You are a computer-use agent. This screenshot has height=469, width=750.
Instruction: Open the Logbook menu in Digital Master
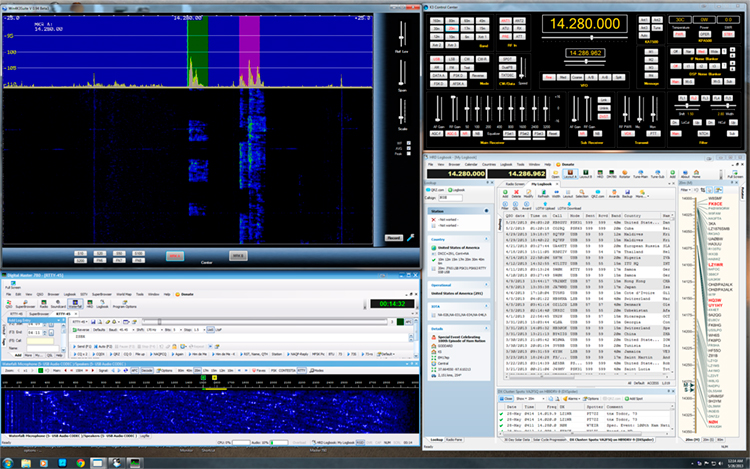click(x=69, y=294)
